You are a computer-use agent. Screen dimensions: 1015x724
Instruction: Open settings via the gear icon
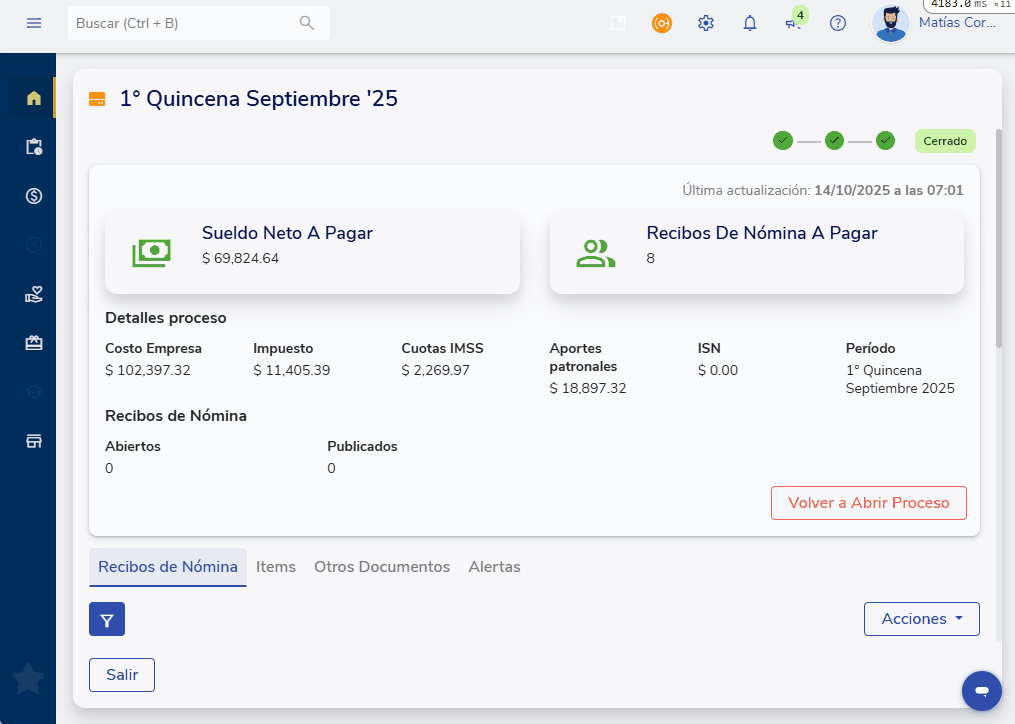(705, 22)
